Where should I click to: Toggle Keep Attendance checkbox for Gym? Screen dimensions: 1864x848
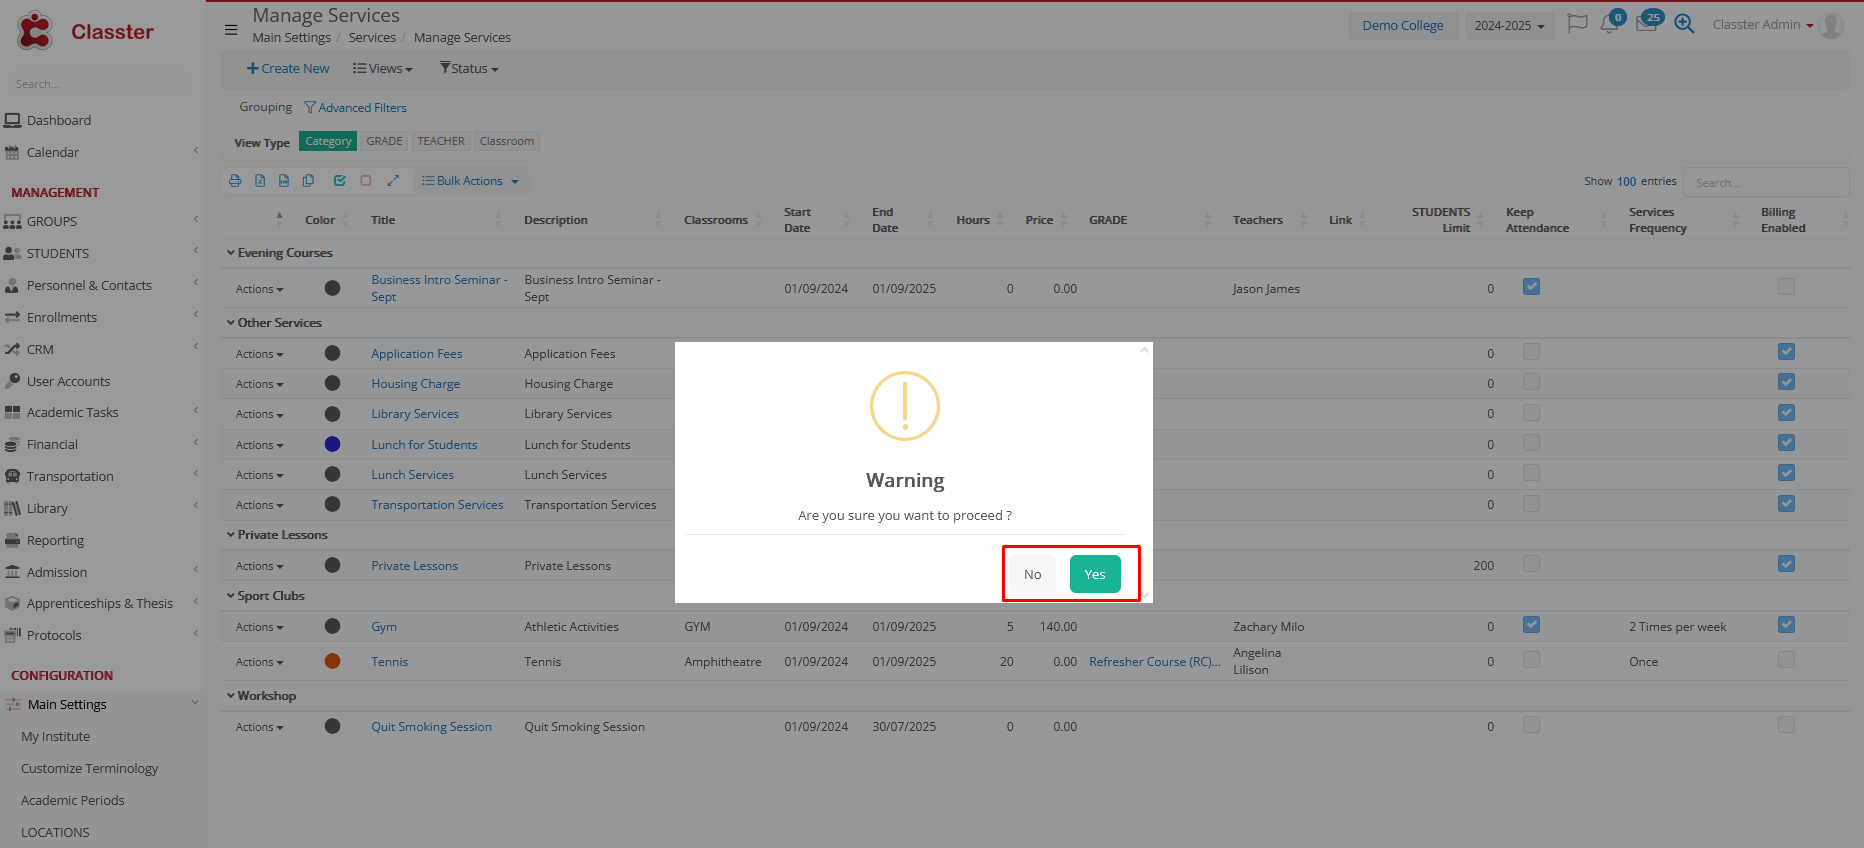(1531, 625)
